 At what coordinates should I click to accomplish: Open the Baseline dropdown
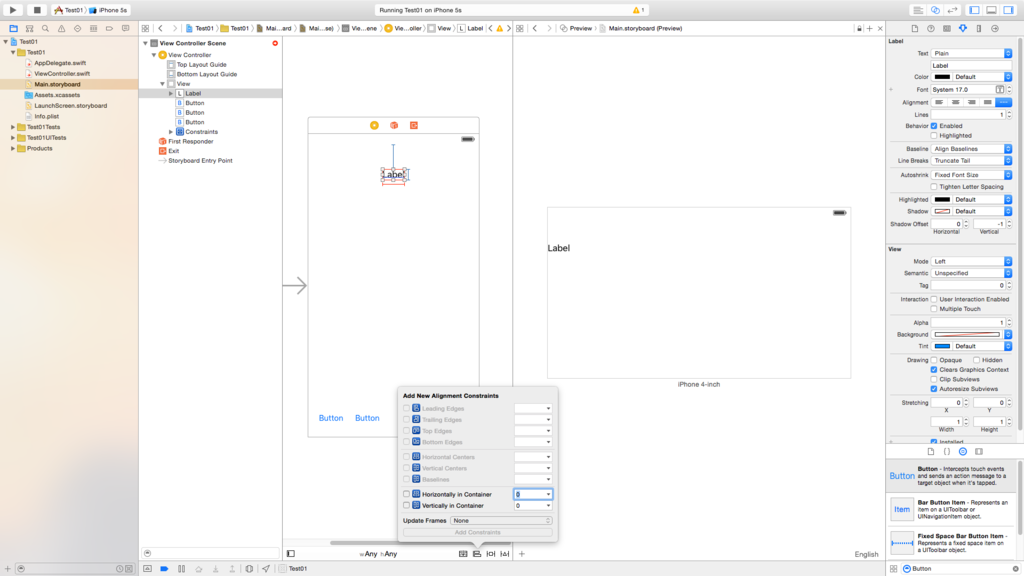(x=971, y=149)
